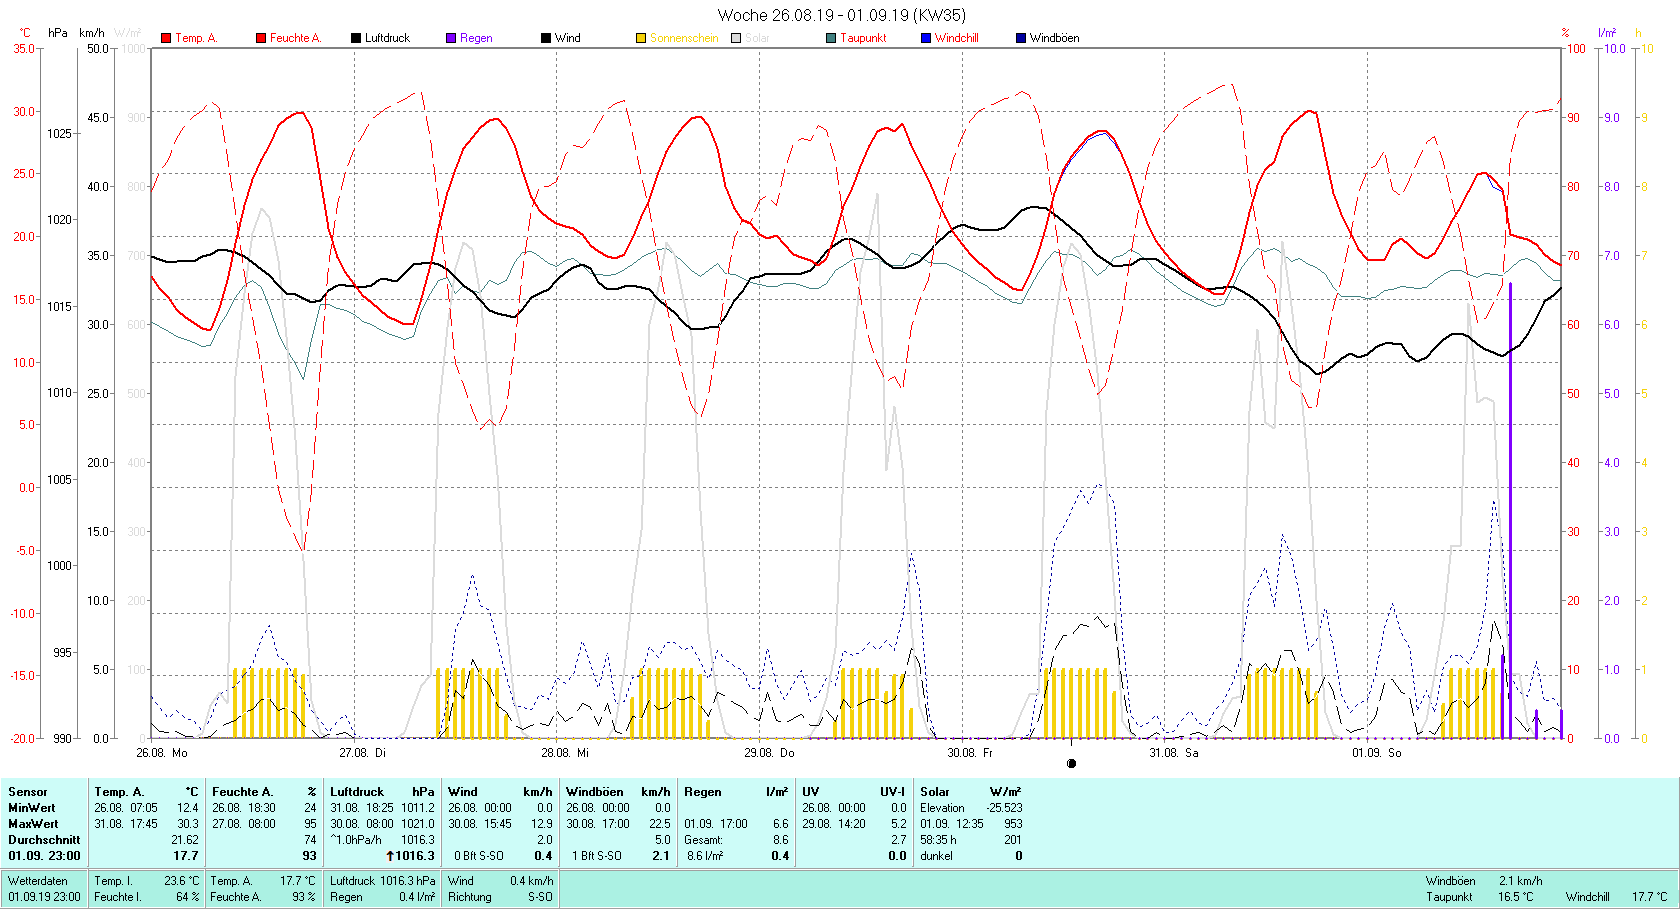Select the dark blue Windböen legend swatch

[1021, 38]
